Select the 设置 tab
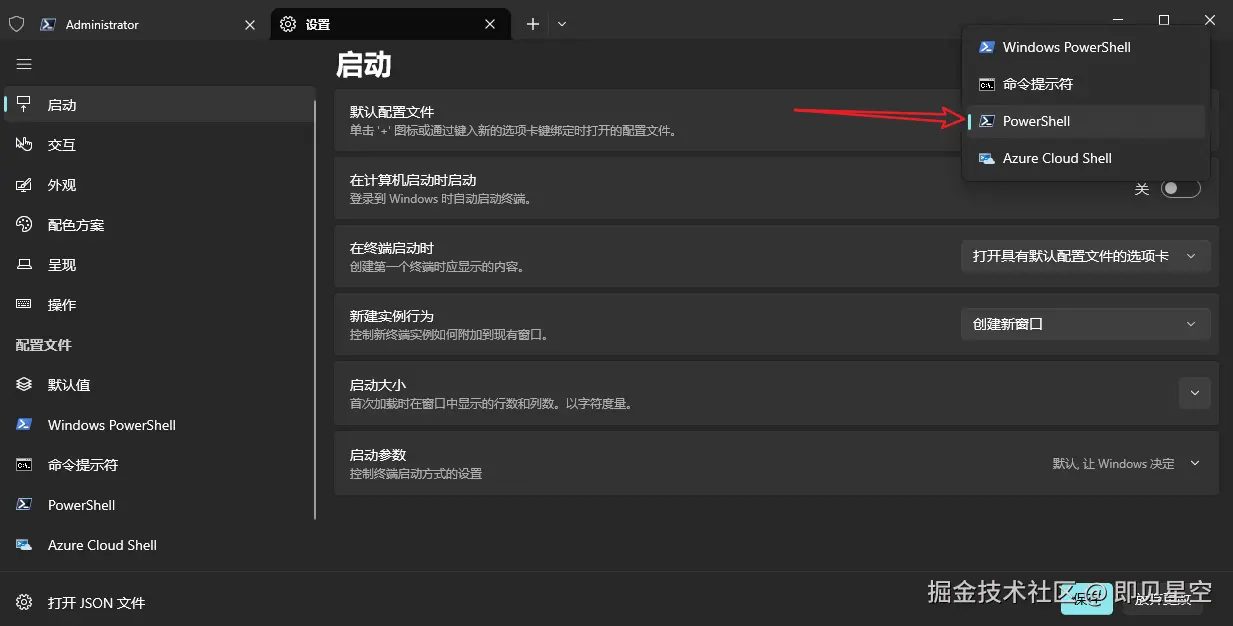The width and height of the screenshot is (1233, 626). tap(390, 24)
